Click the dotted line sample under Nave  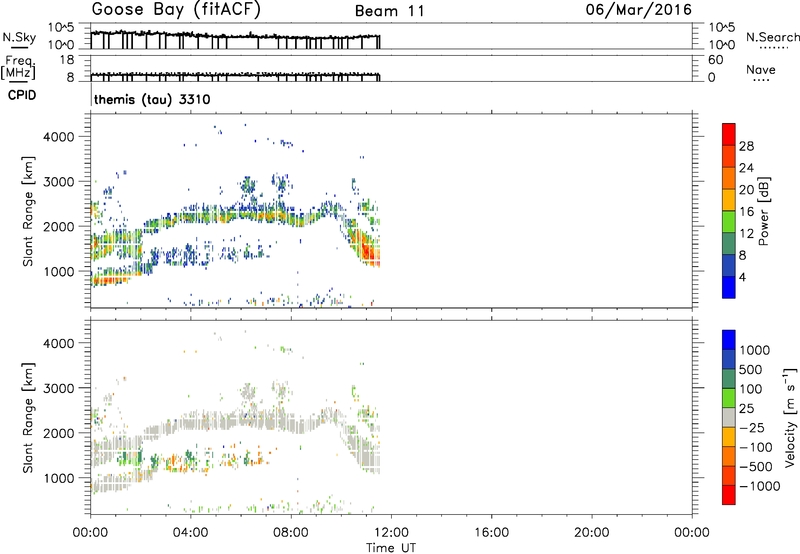point(761,81)
